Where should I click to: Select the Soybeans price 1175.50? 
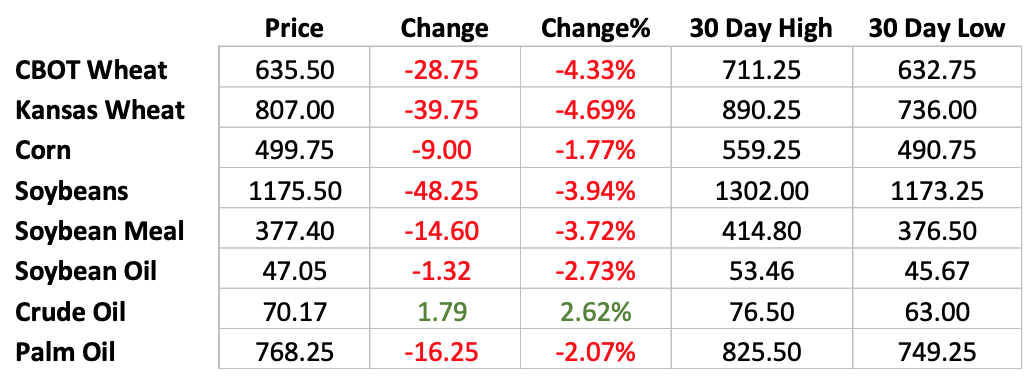294,191
